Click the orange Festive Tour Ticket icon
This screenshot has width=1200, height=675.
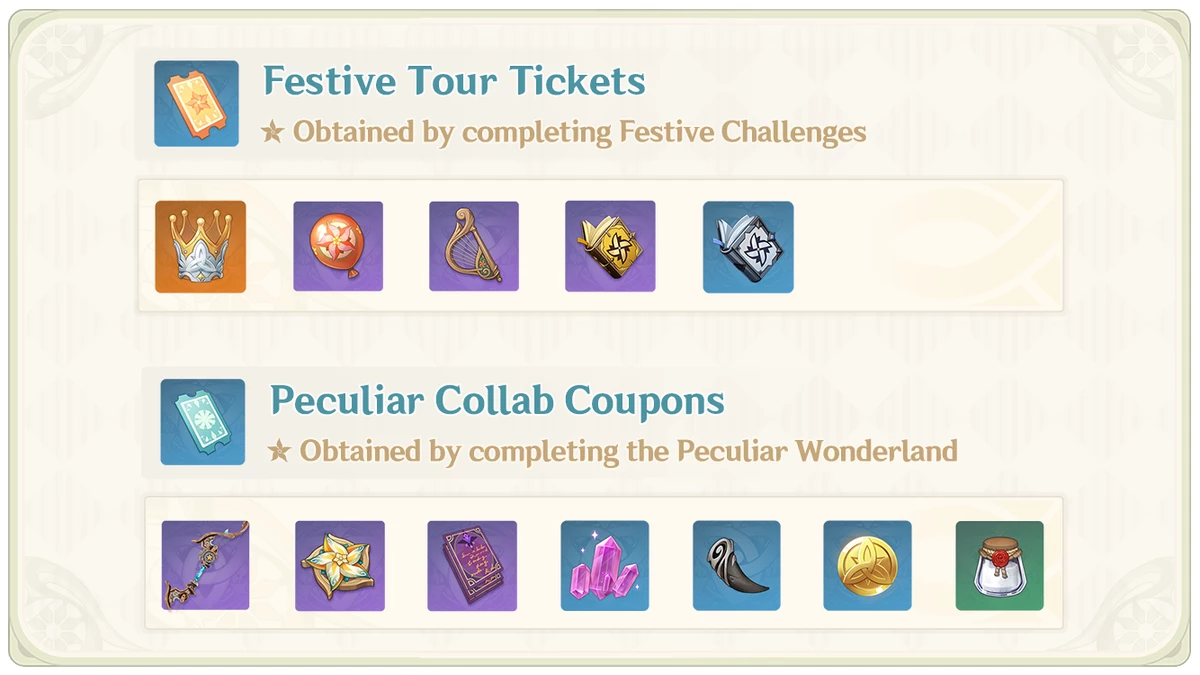tap(196, 103)
